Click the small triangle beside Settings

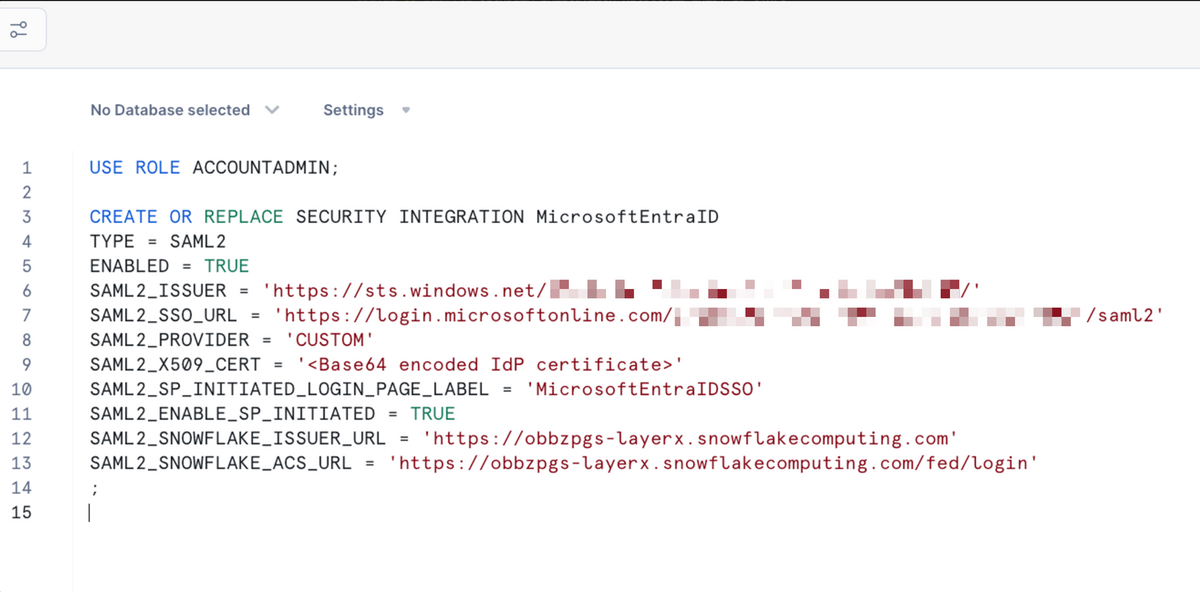tap(406, 110)
